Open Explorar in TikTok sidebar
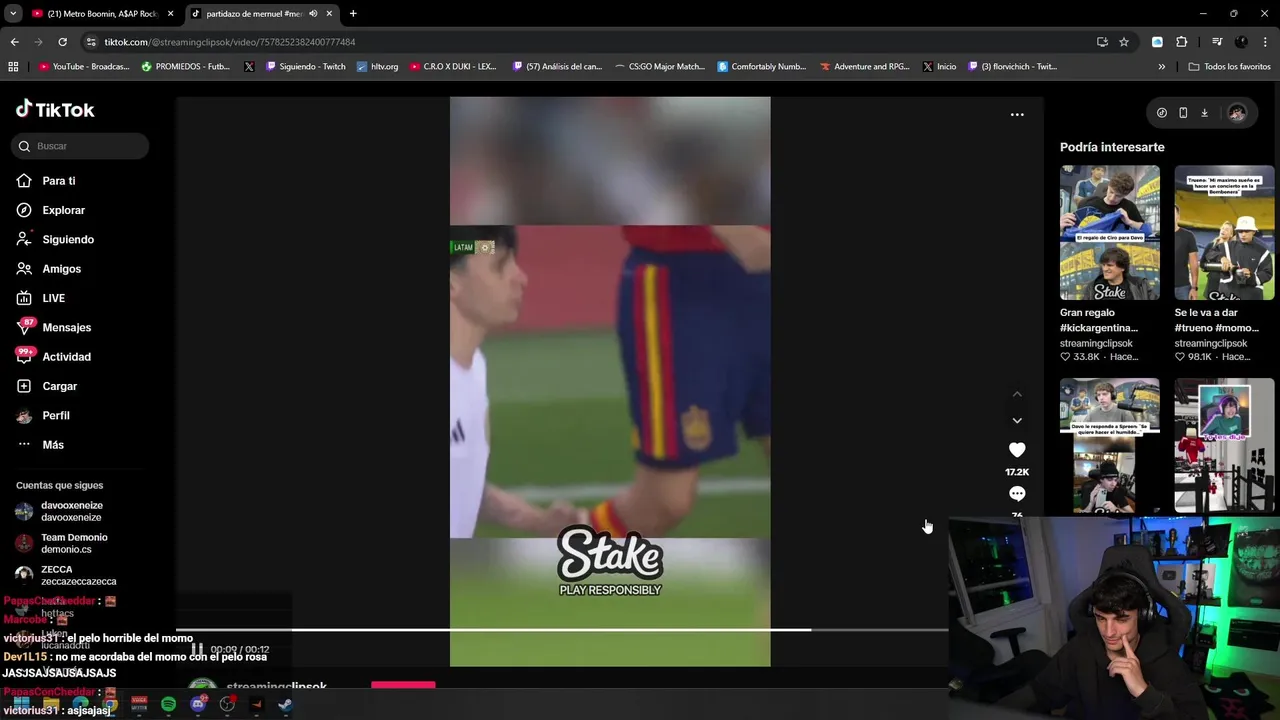Screen dimensions: 1280x720 click(x=51, y=210)
